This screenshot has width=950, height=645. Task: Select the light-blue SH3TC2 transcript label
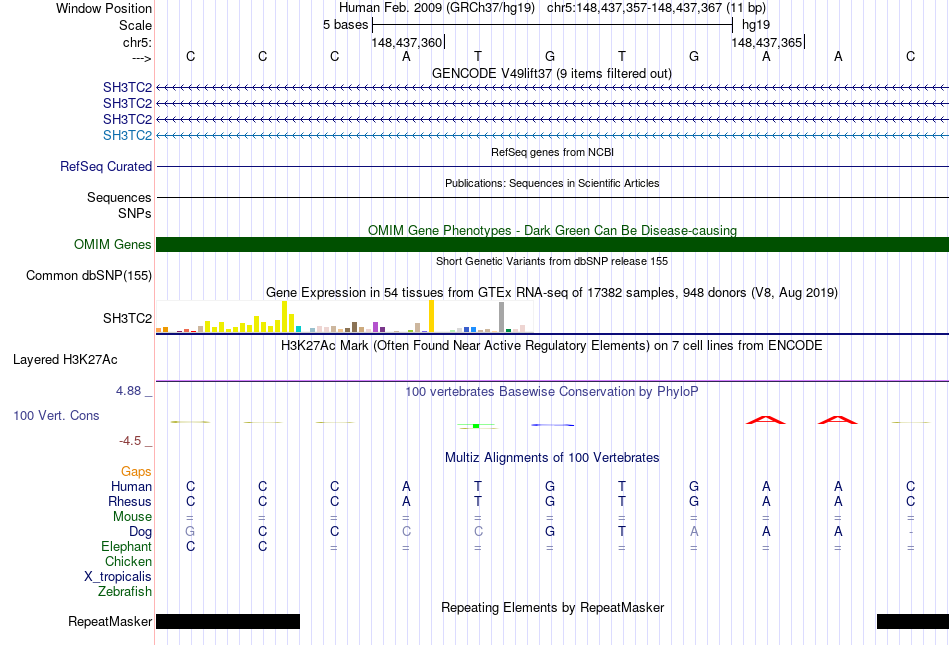(x=127, y=135)
